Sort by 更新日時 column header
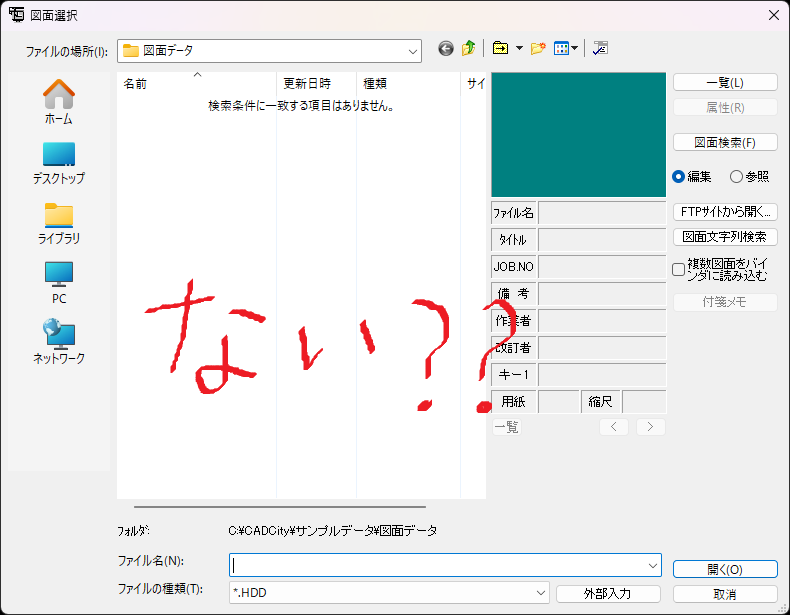Viewport: 790px width, 615px height. [307, 84]
